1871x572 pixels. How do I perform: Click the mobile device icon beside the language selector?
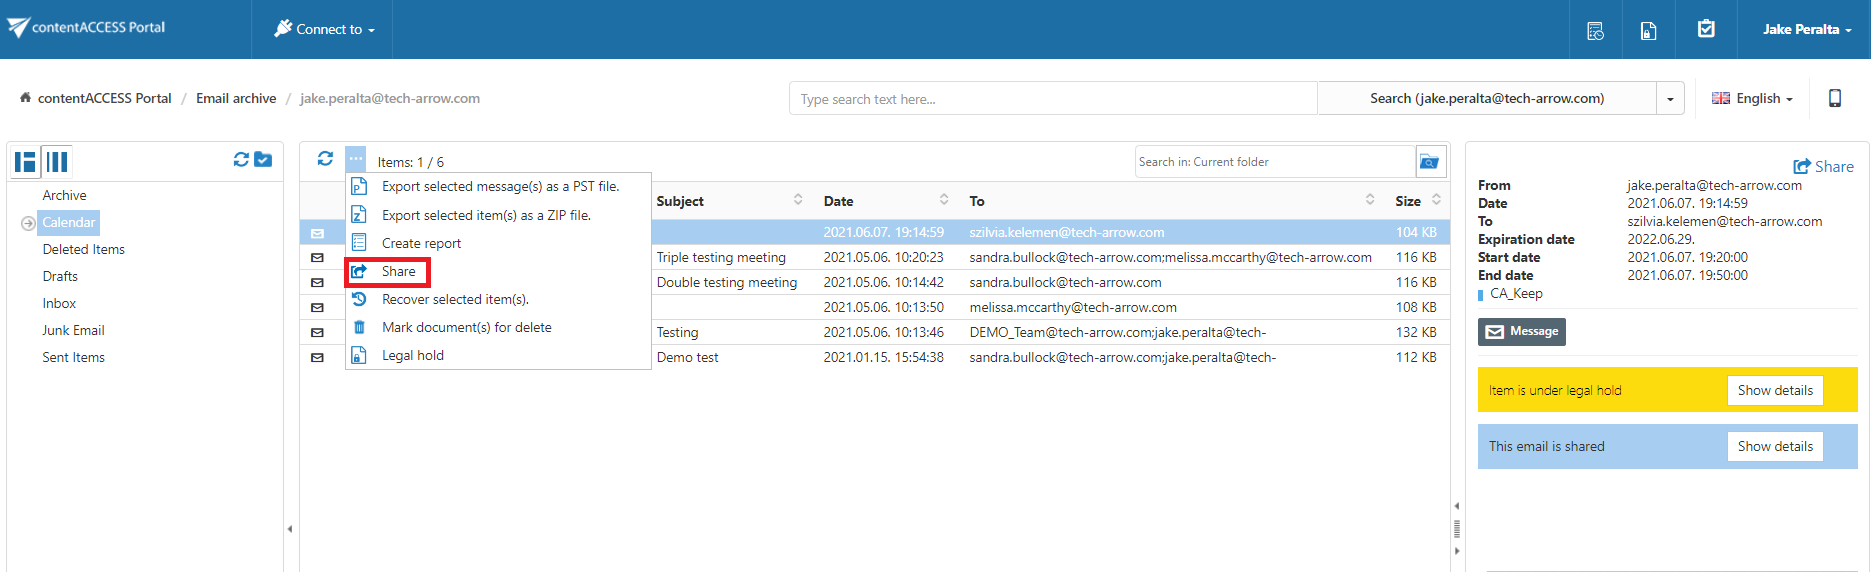[x=1834, y=98]
